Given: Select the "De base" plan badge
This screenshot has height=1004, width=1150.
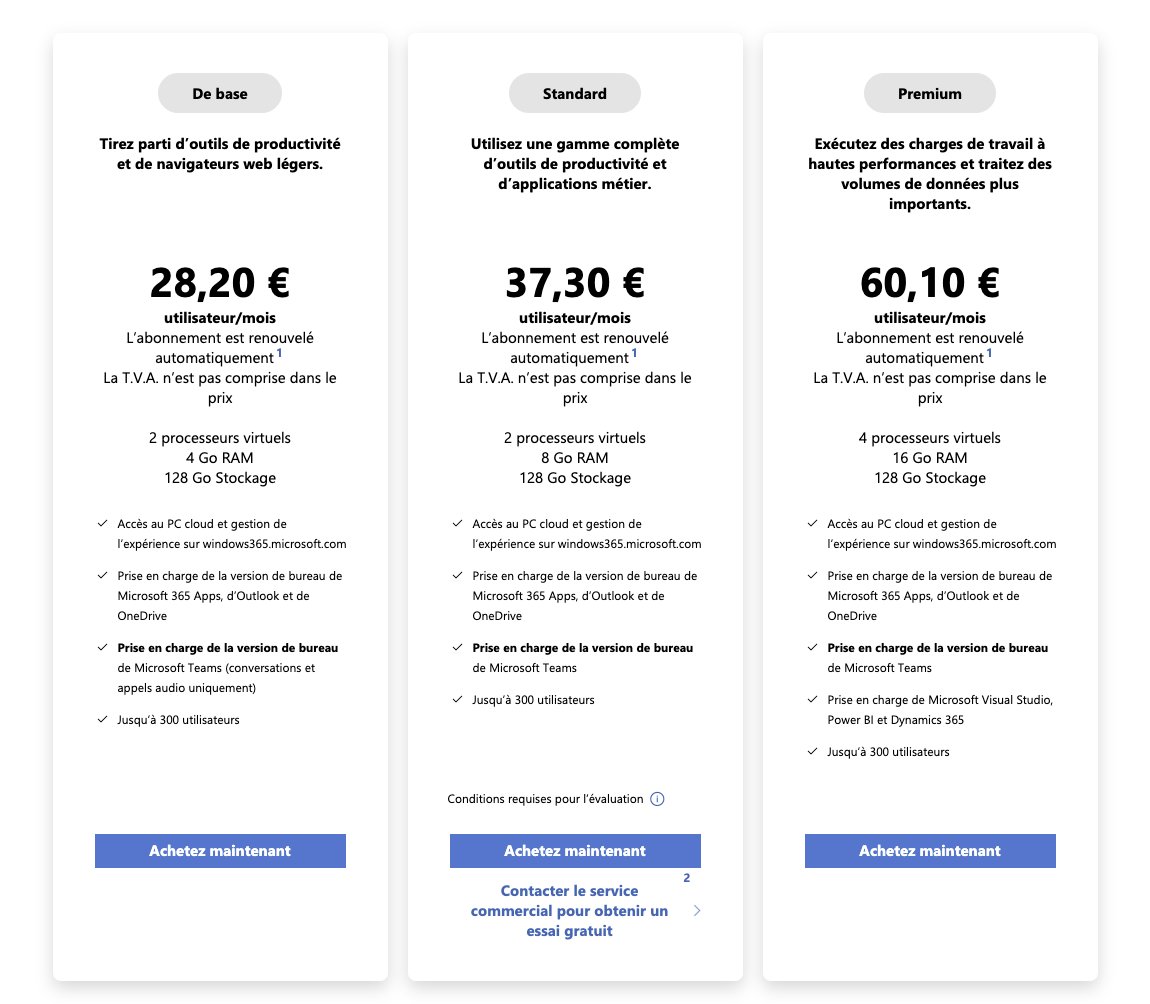Looking at the screenshot, I should click(x=219, y=92).
